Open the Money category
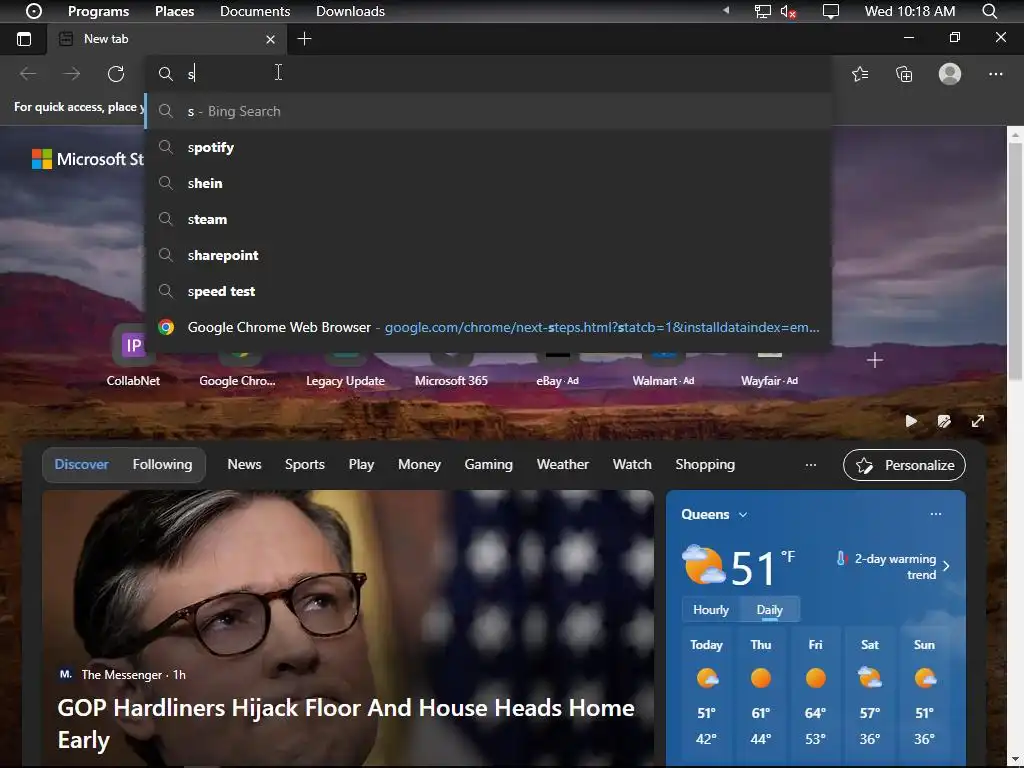1024x768 pixels. click(419, 464)
